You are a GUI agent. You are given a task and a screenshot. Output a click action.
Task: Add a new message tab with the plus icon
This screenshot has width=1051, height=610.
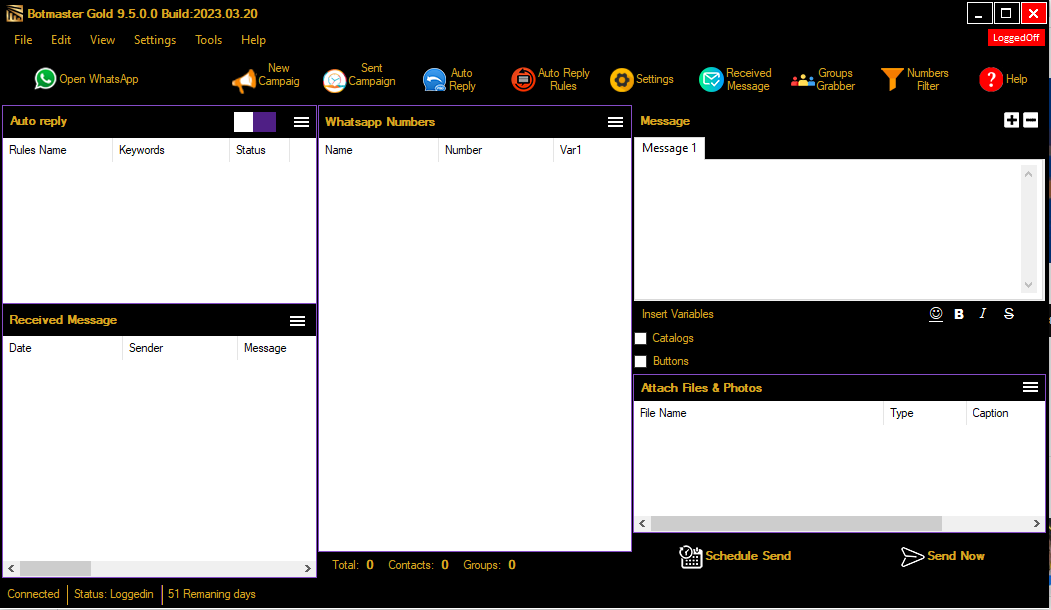click(1011, 120)
